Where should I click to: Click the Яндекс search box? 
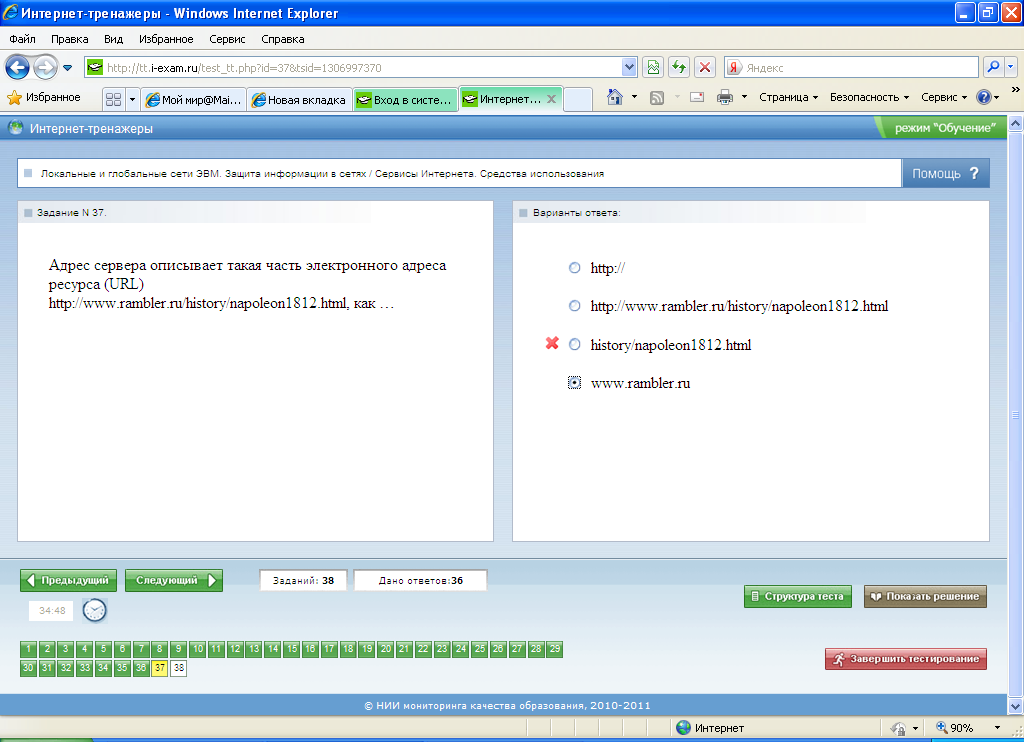852,67
